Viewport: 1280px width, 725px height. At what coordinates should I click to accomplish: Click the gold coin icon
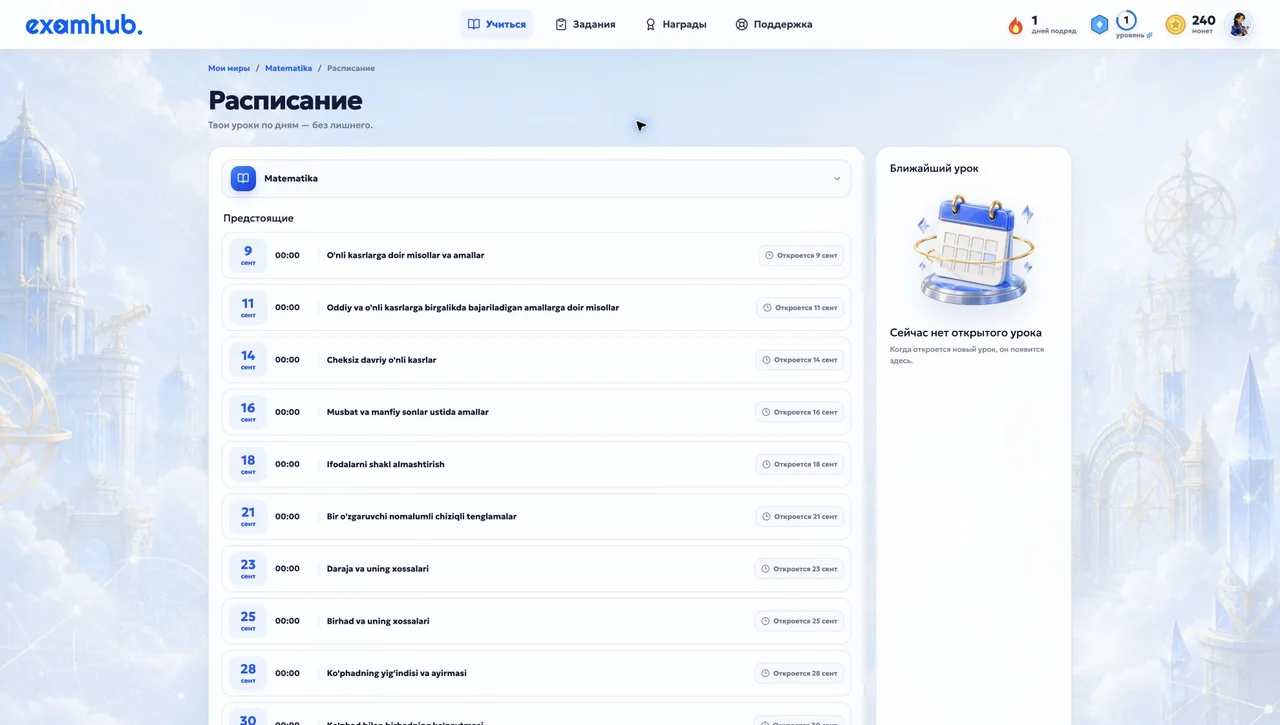point(1176,25)
